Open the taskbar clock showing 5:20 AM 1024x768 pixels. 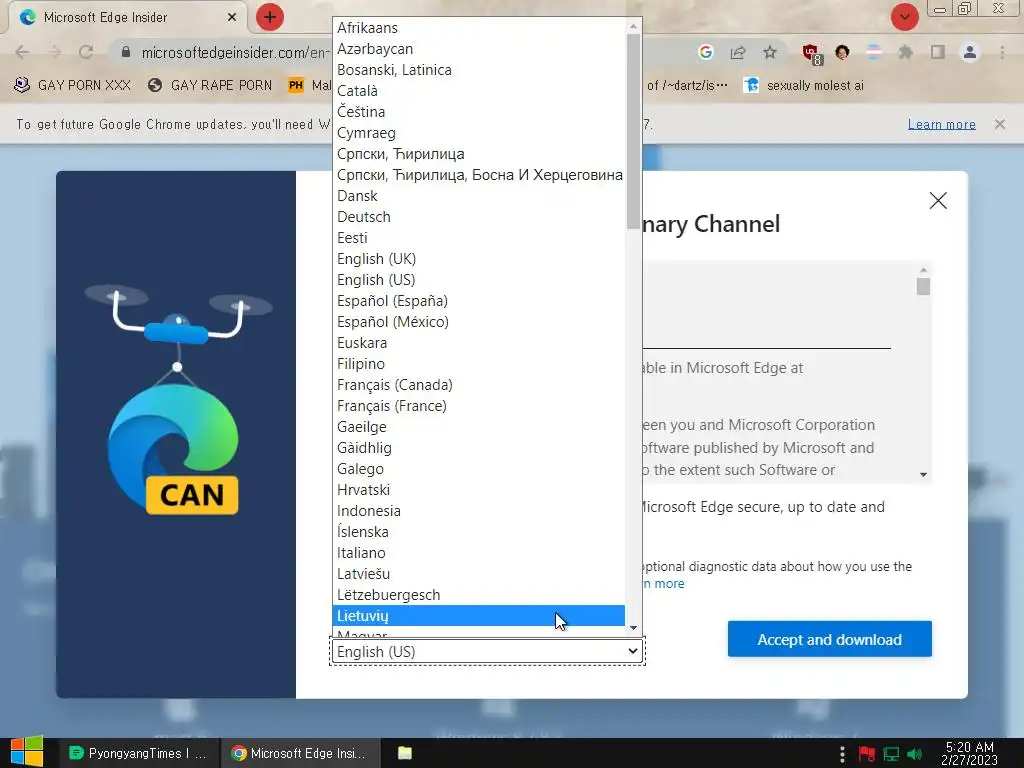pos(969,753)
